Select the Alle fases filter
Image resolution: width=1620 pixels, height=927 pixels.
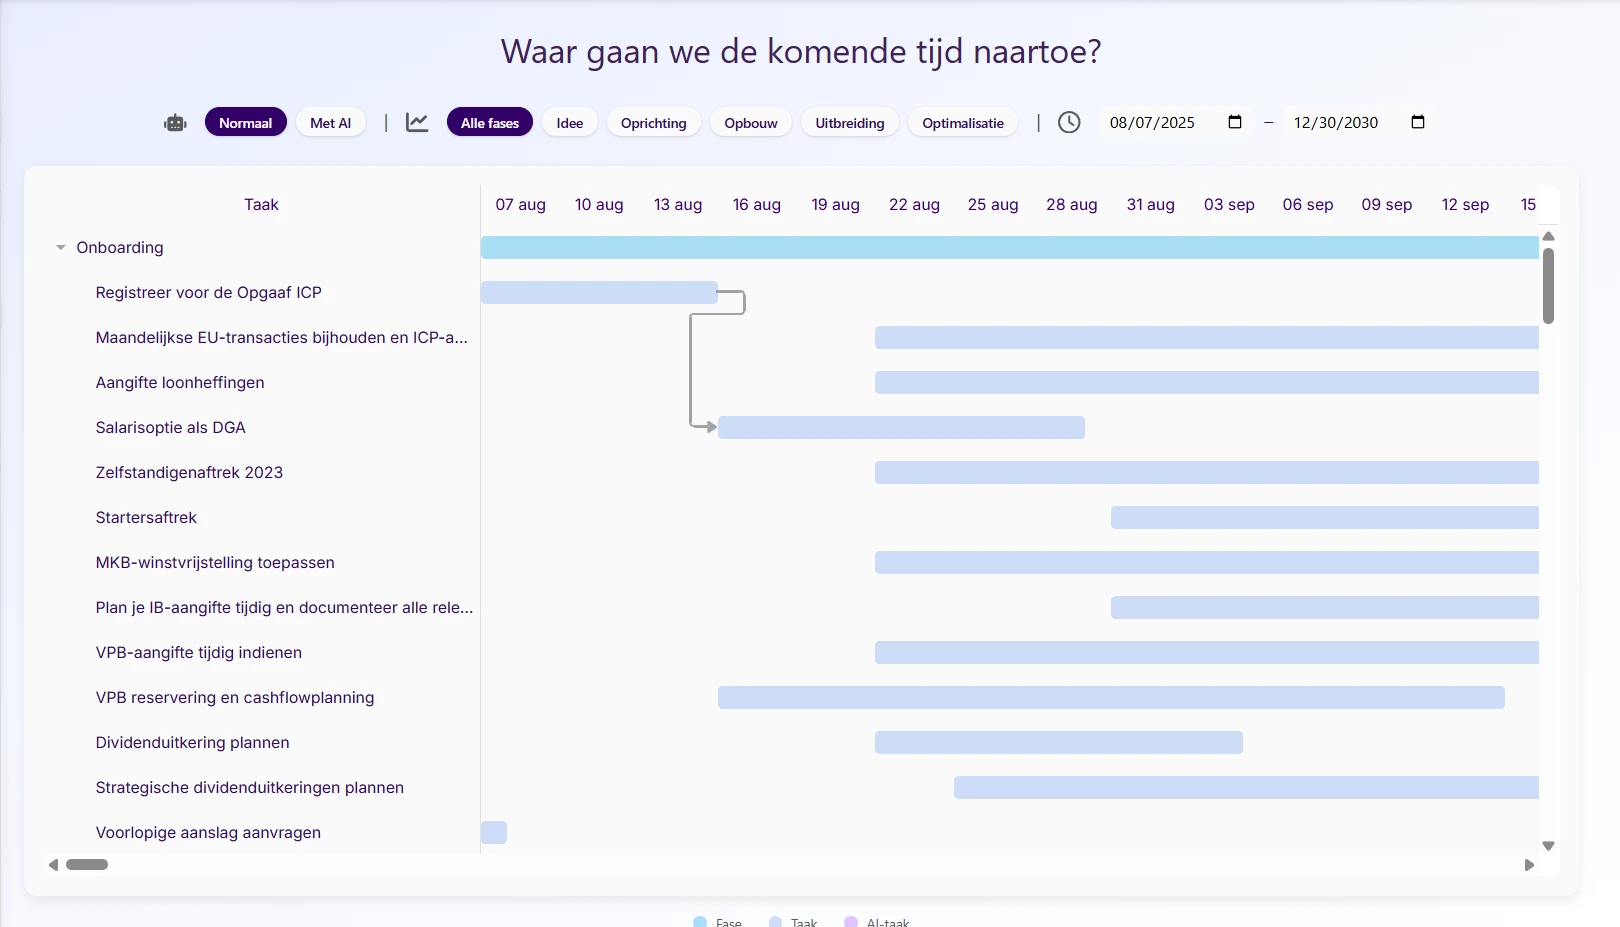(489, 123)
